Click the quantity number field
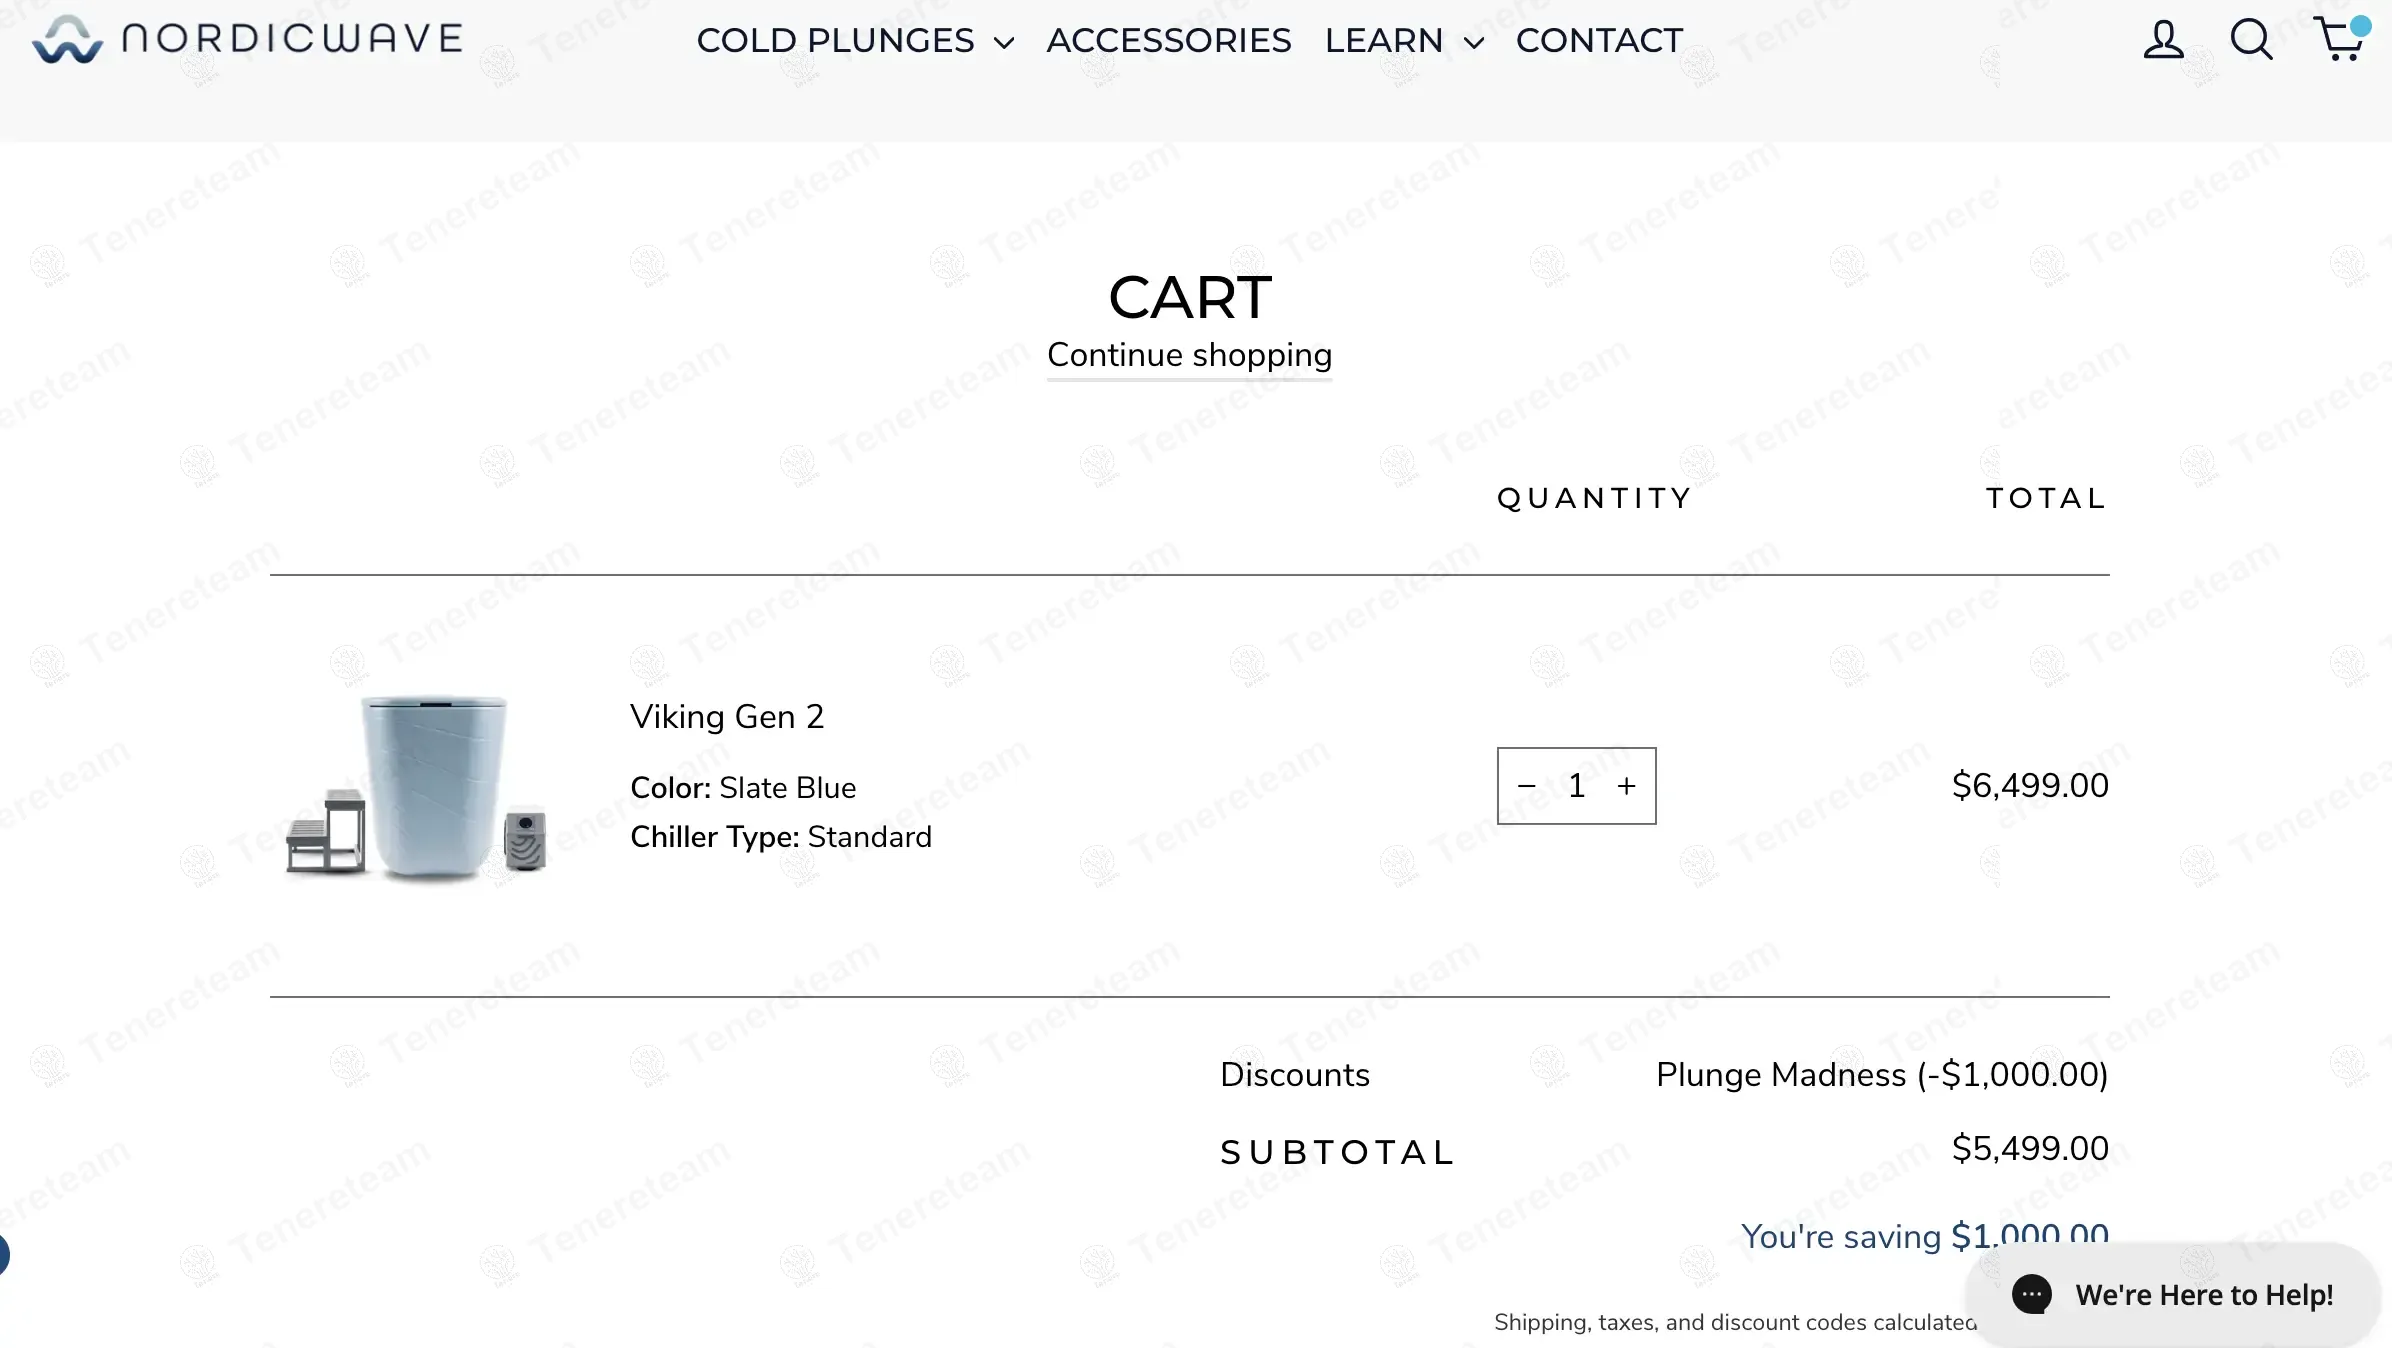 [1576, 786]
